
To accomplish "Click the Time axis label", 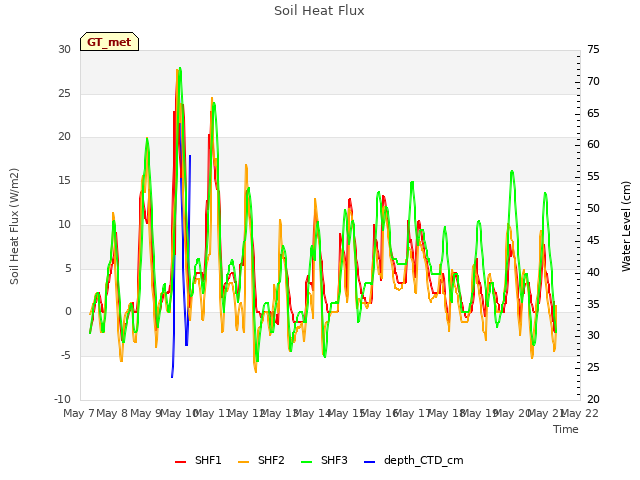I will tap(566, 429).
